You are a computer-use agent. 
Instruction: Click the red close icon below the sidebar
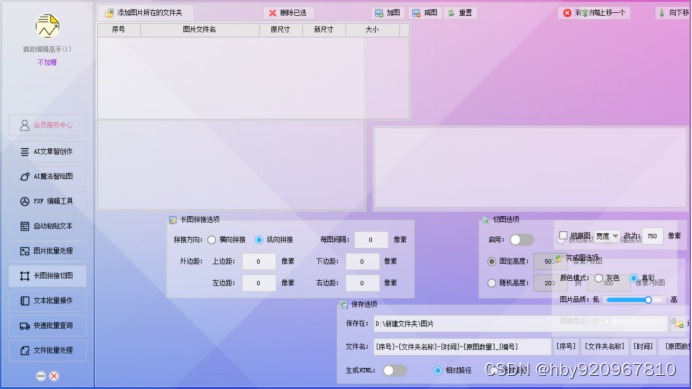[x=54, y=376]
